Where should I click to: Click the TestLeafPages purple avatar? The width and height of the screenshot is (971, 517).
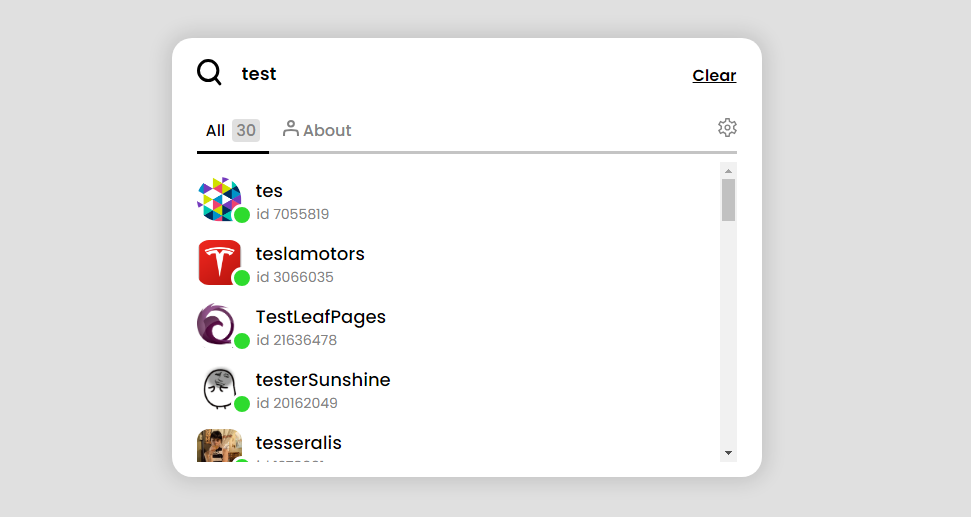tap(217, 325)
